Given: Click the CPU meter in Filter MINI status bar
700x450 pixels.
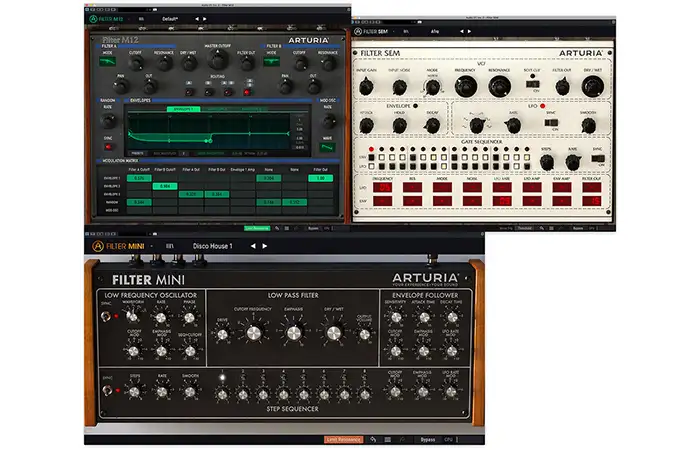Looking at the screenshot, I should pyautogui.click(x=449, y=440).
